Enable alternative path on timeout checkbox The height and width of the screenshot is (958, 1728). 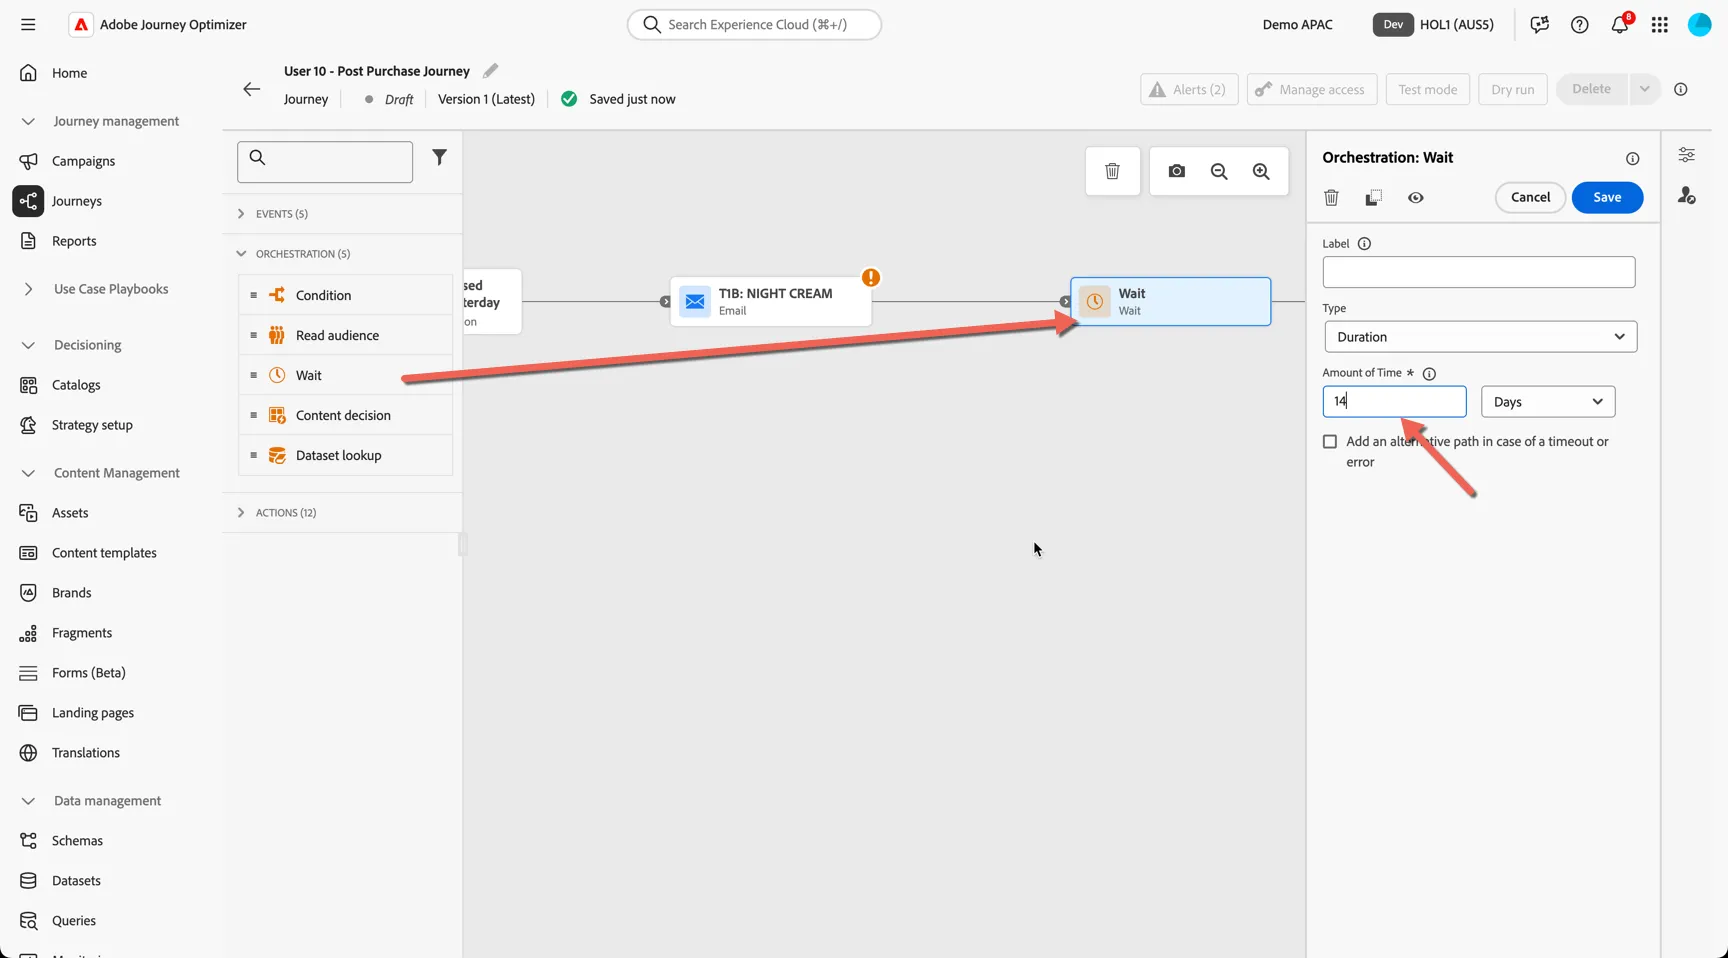point(1330,442)
